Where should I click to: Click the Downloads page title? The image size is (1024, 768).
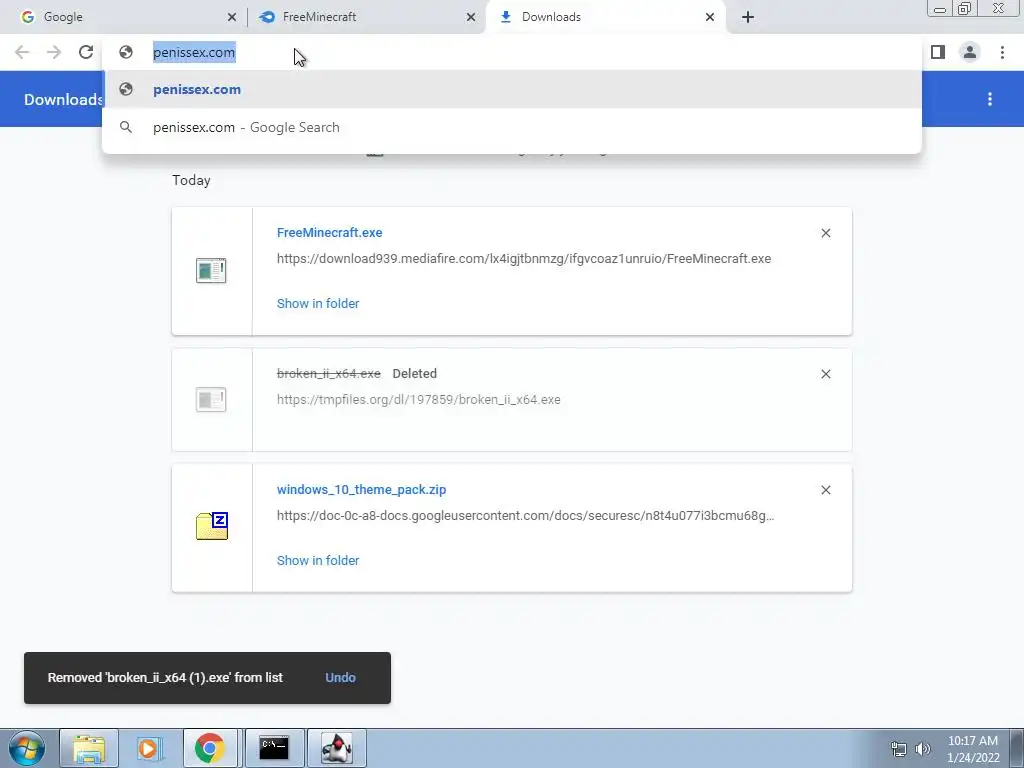point(63,99)
